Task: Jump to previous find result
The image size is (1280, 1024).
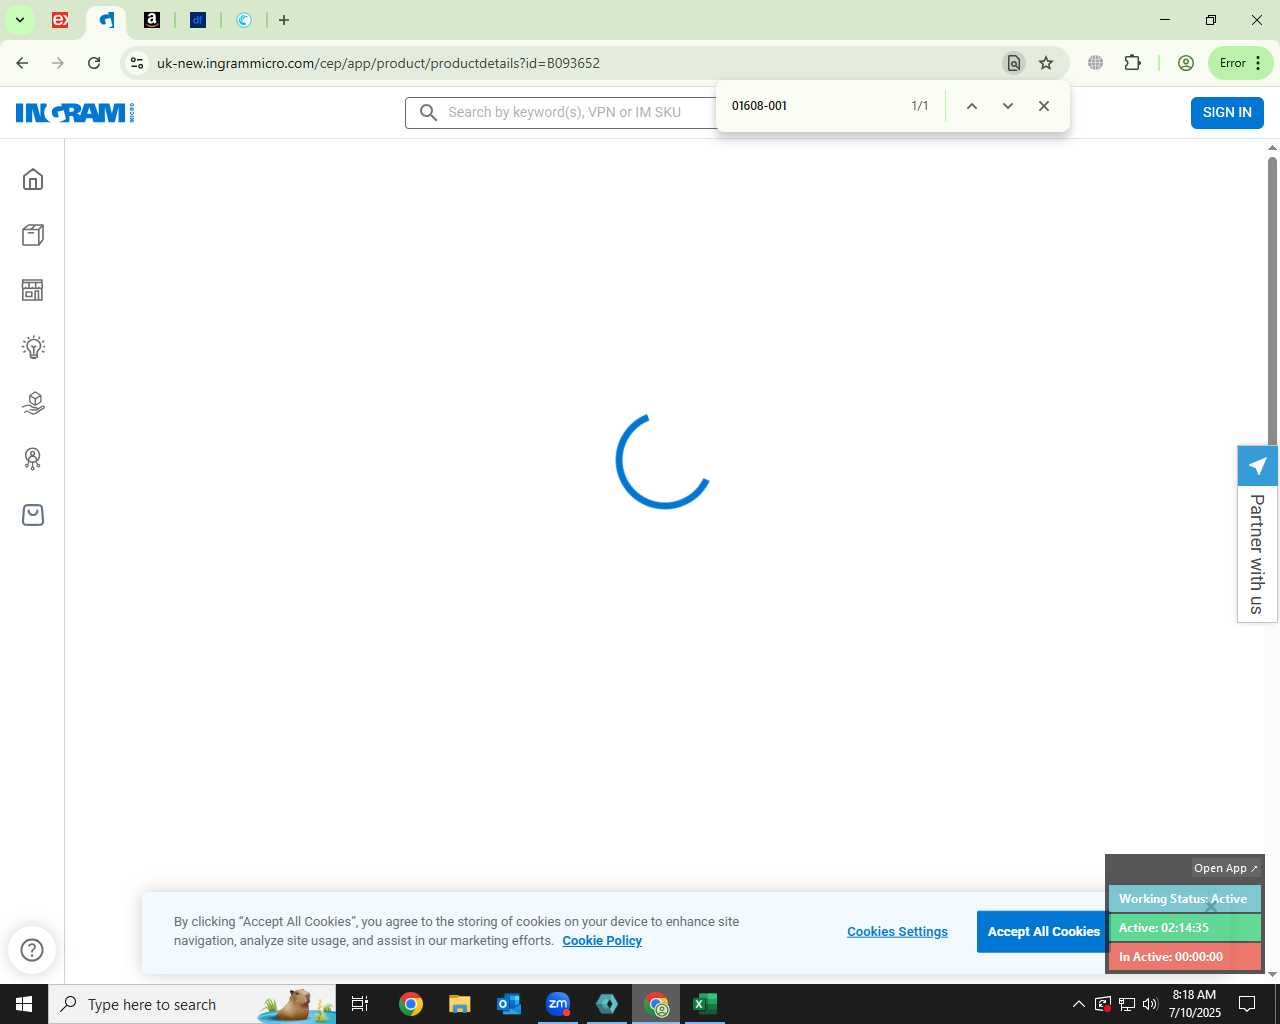Action: coord(971,106)
